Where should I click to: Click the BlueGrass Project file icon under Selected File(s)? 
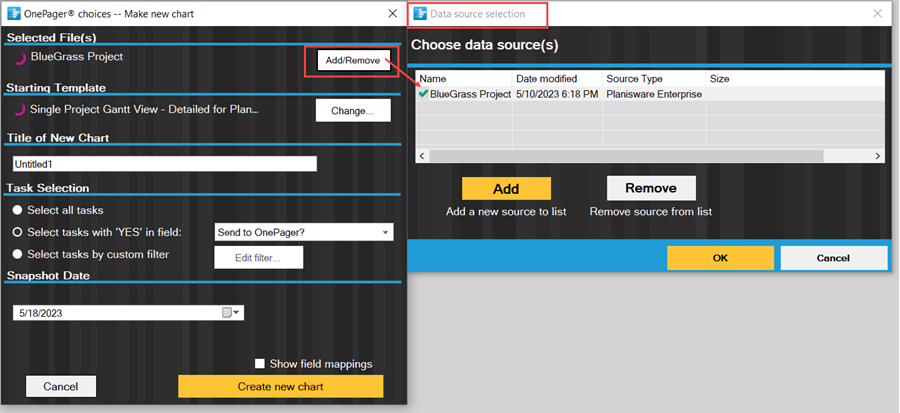click(x=20, y=58)
